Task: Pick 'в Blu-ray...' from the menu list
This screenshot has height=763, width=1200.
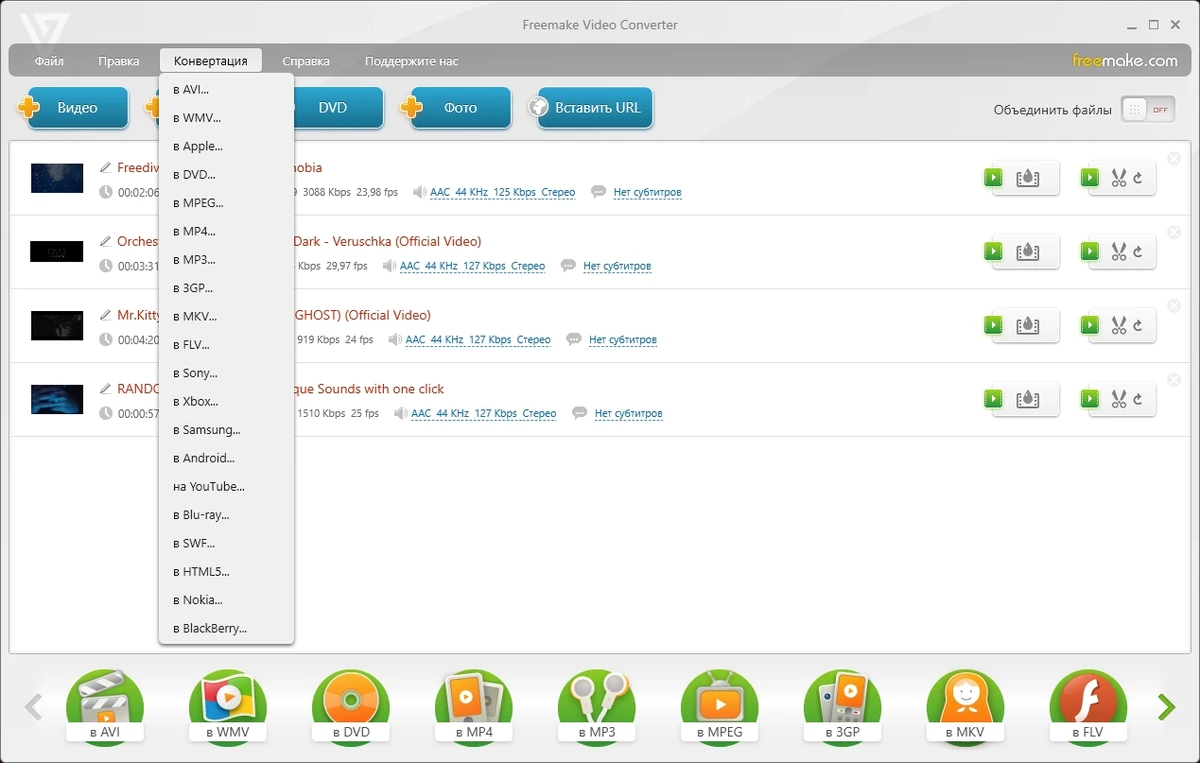Action: point(226,515)
